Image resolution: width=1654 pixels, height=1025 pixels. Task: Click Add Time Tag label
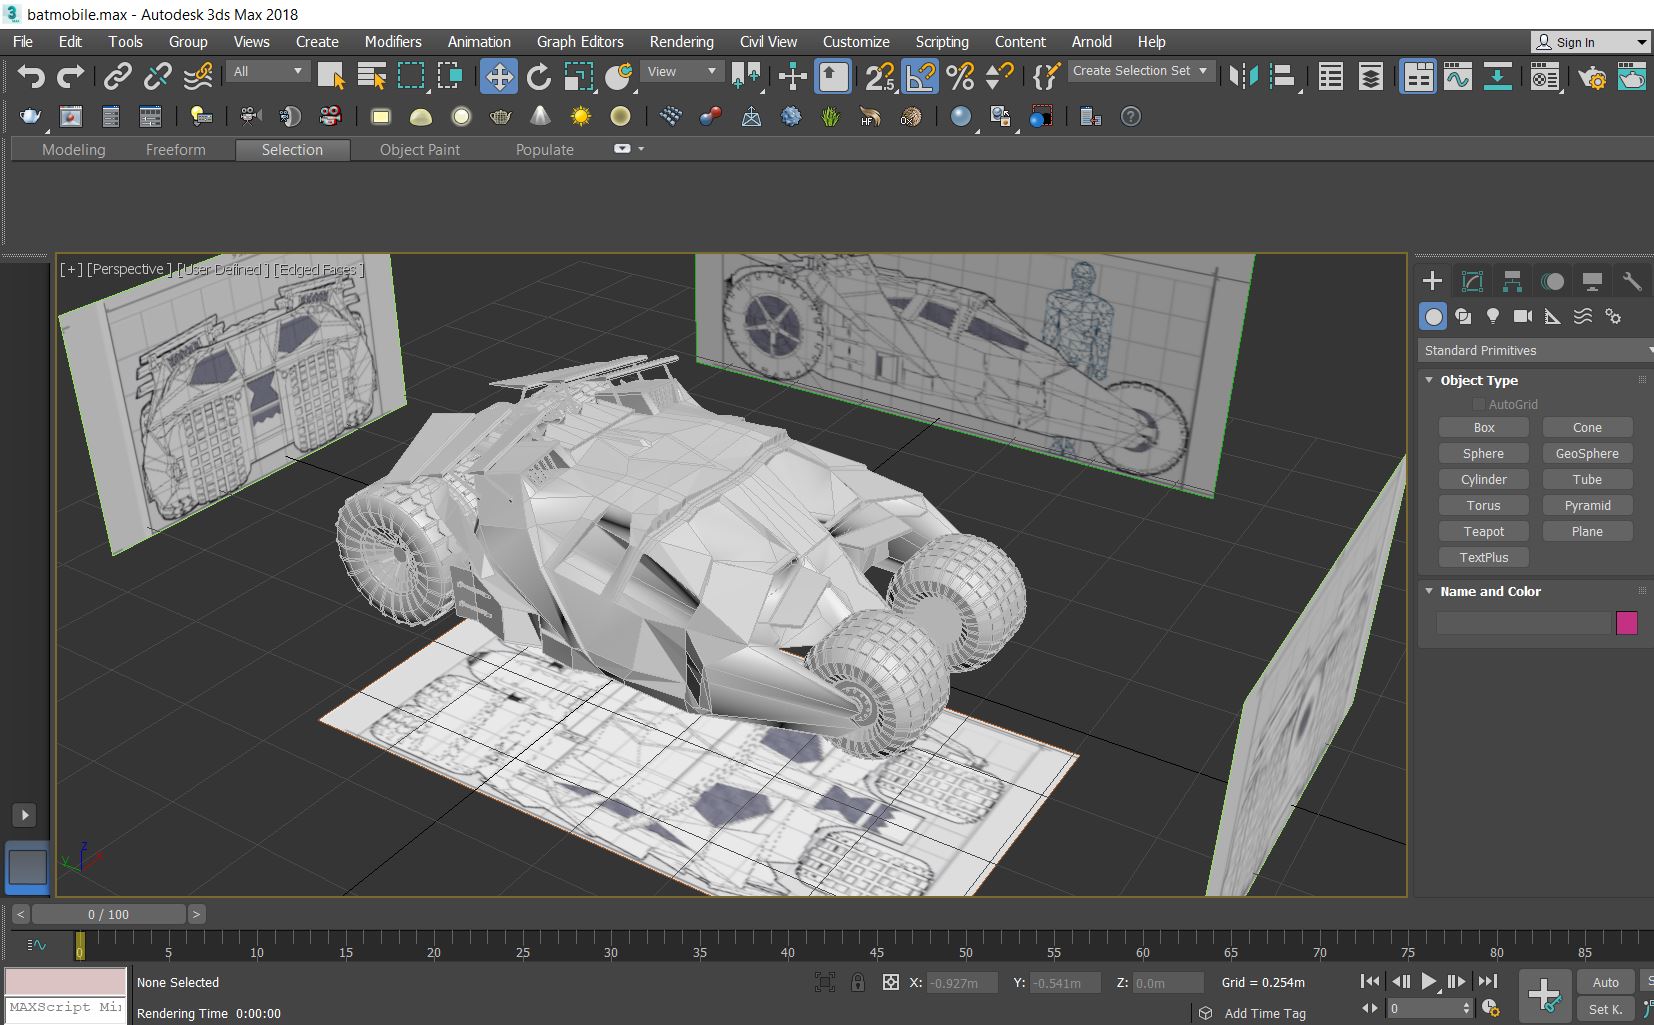1265,1013
